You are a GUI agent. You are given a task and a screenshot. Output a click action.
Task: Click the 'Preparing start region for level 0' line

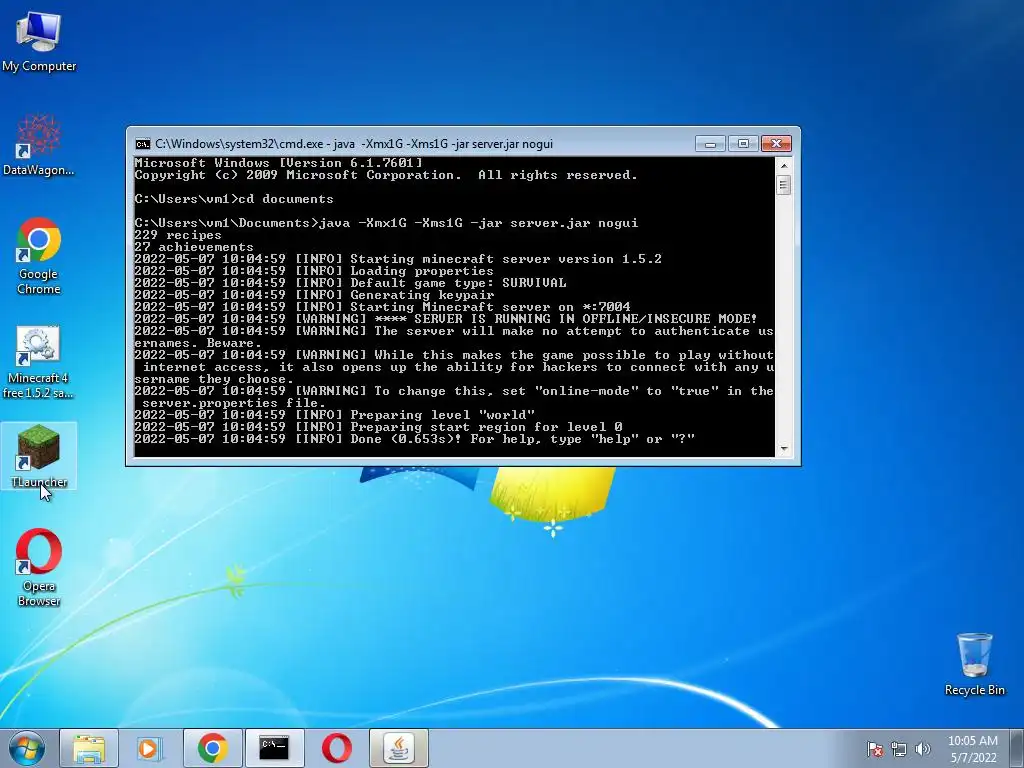tap(378, 427)
